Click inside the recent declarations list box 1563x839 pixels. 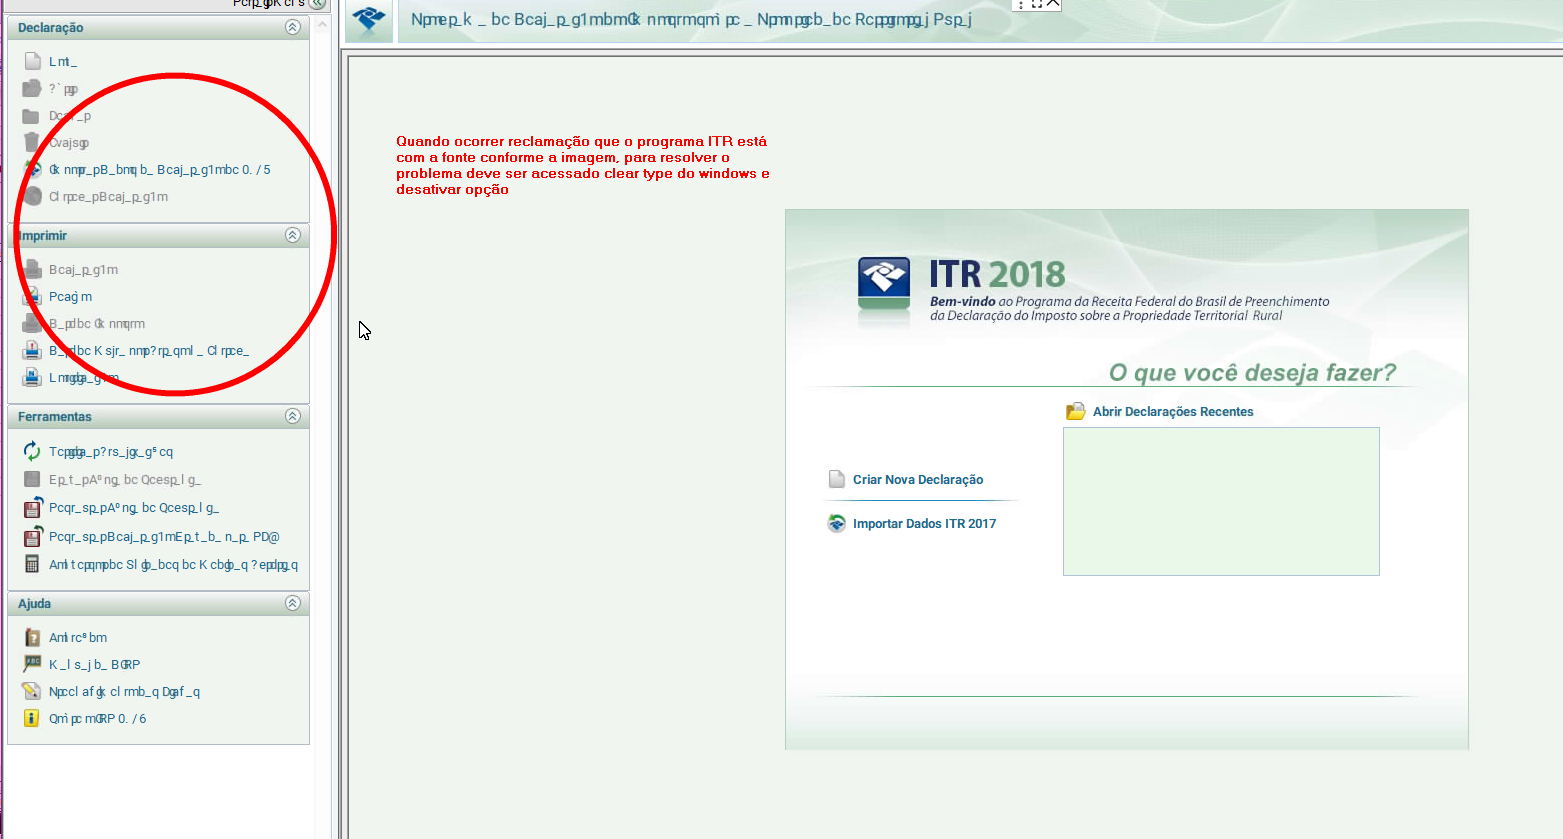pos(1221,501)
